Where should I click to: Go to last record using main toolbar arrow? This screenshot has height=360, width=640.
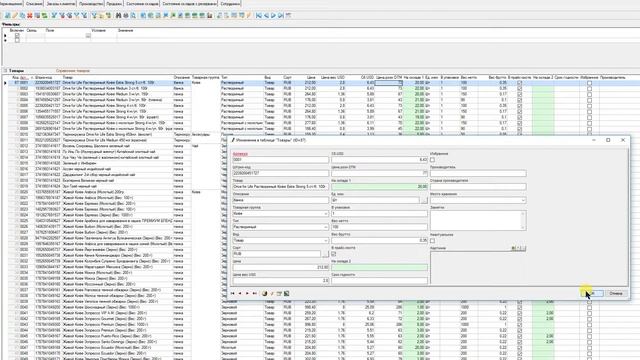(281, 16)
